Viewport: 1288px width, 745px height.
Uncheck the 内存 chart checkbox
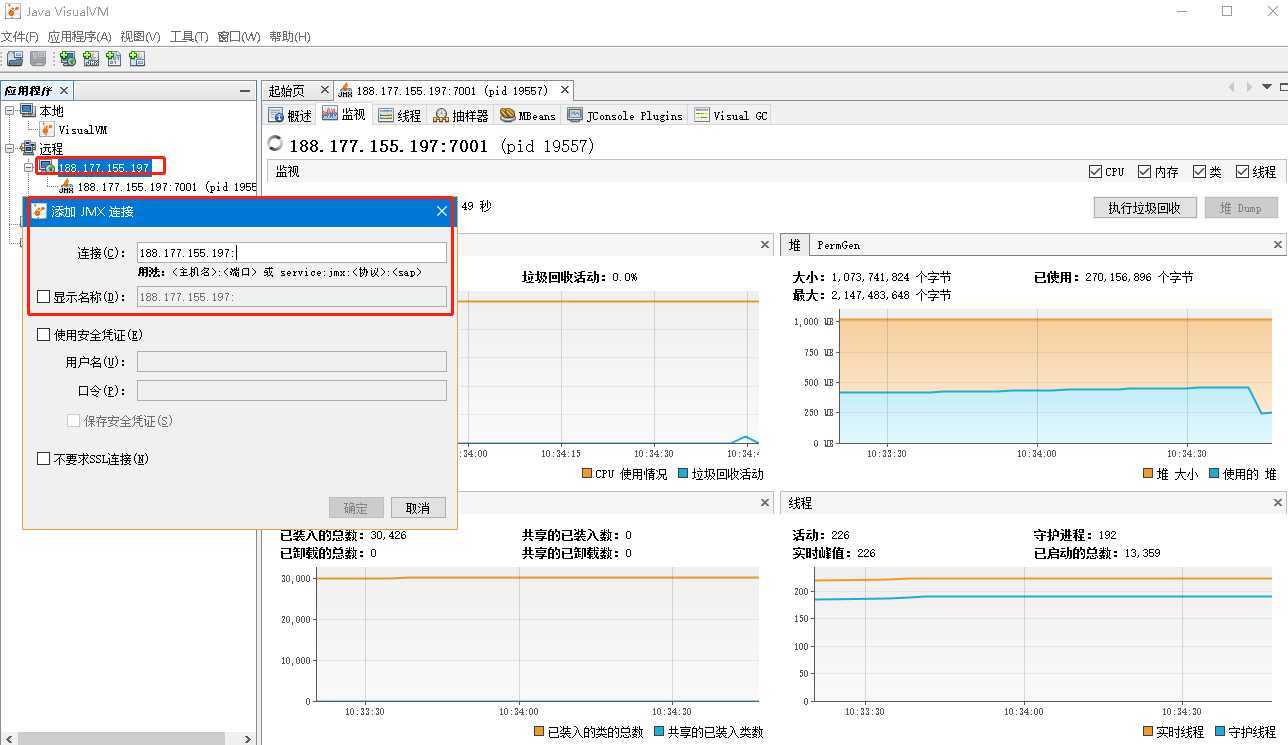click(x=1144, y=171)
